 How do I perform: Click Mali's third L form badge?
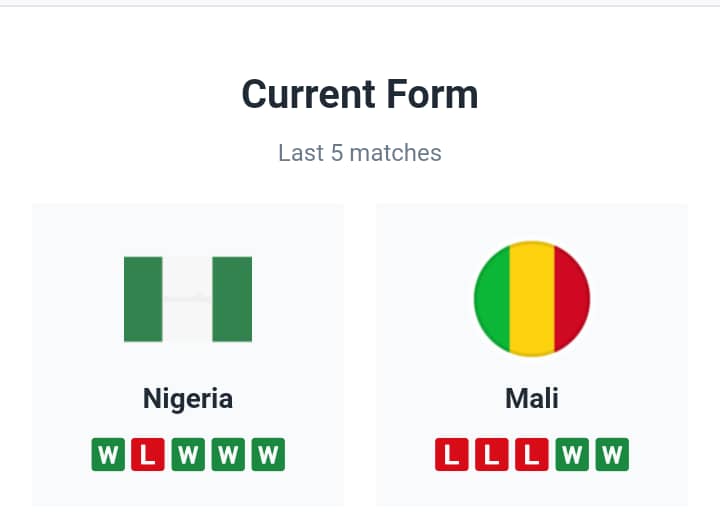tap(532, 455)
